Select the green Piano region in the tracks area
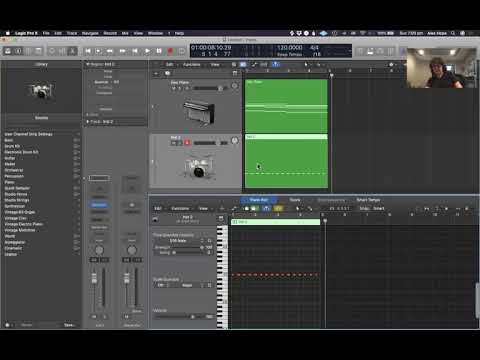 click(x=286, y=106)
